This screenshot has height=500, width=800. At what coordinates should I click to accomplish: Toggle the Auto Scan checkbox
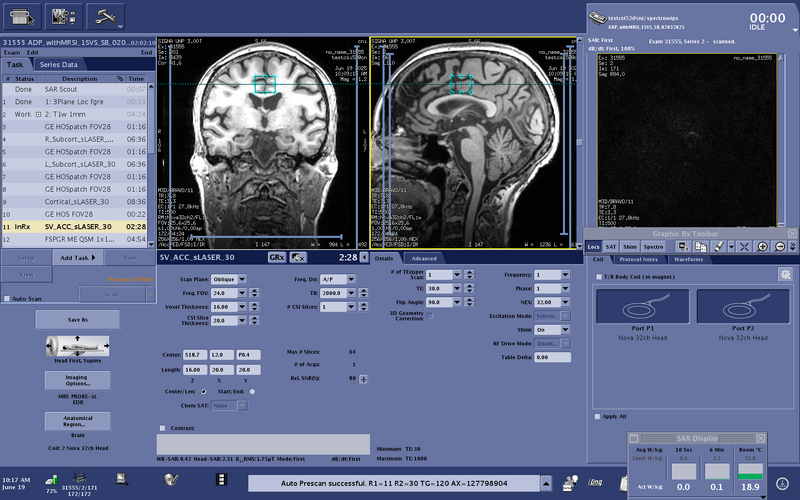7,298
